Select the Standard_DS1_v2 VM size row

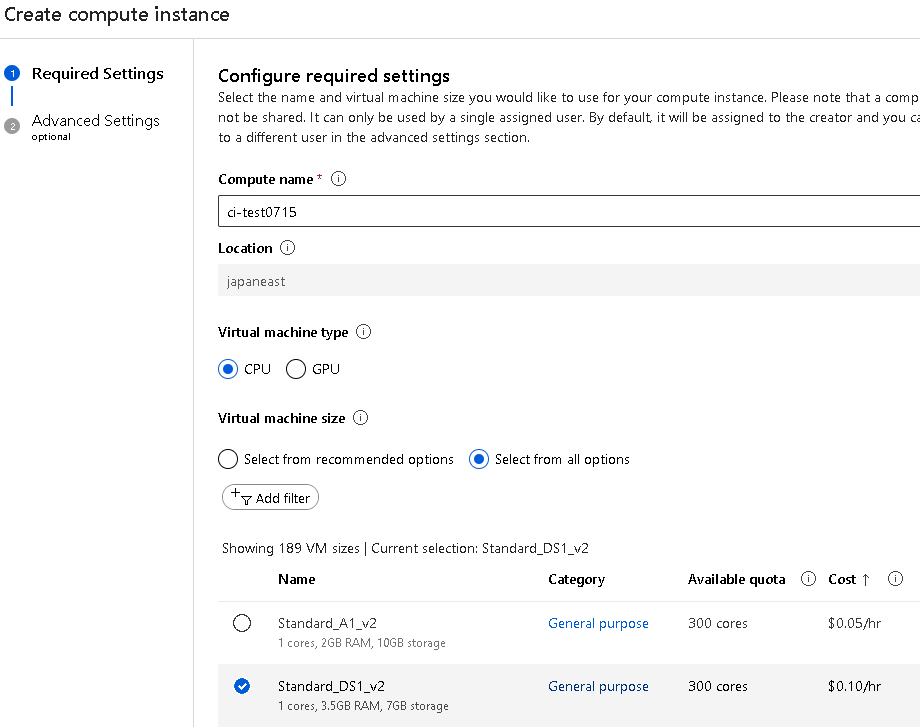pyautogui.click(x=242, y=686)
